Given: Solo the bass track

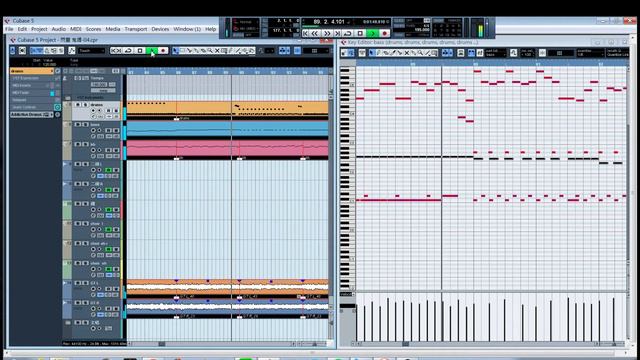Looking at the screenshot, I should coord(85,124).
